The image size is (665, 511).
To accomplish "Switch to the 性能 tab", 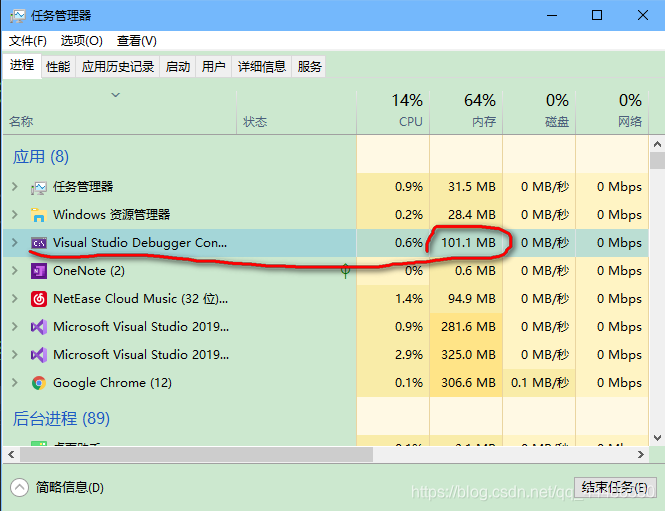I will [x=58, y=67].
